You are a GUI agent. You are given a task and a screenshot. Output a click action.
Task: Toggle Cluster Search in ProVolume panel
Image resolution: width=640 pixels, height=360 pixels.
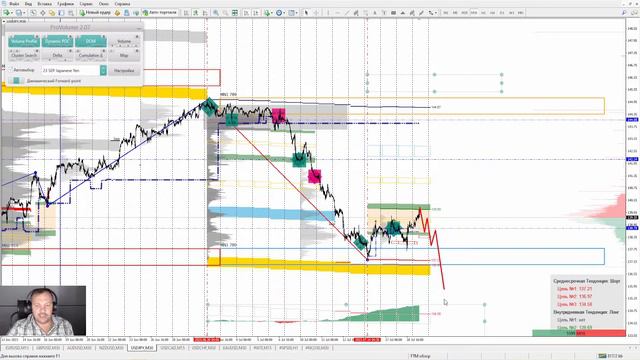(24, 55)
